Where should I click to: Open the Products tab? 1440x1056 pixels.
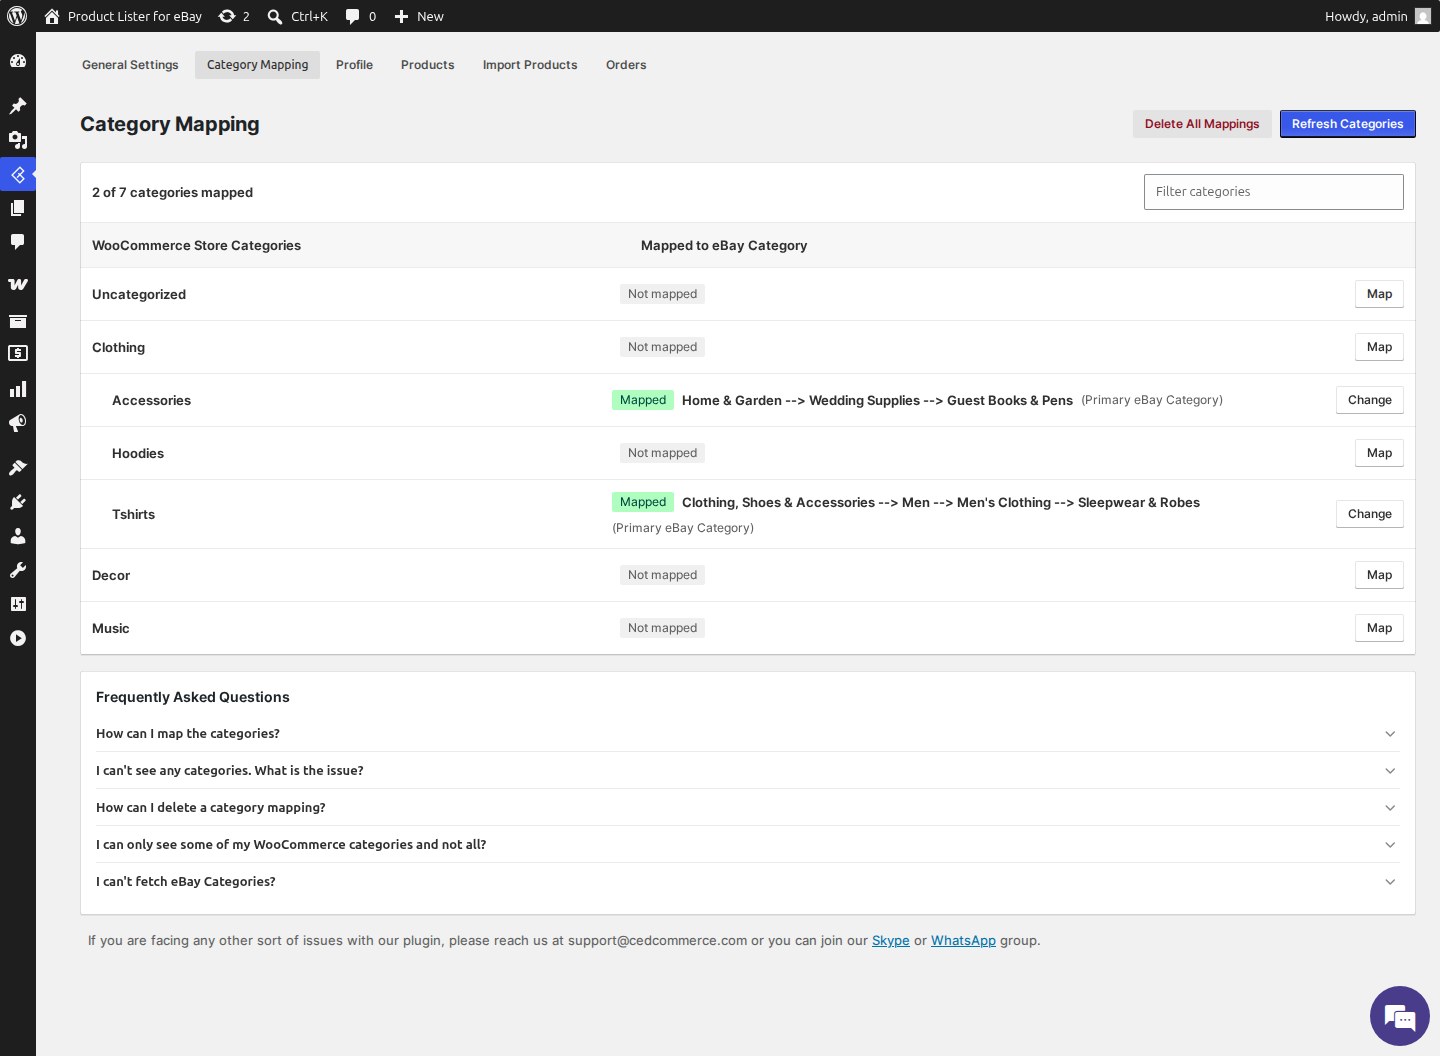click(427, 65)
